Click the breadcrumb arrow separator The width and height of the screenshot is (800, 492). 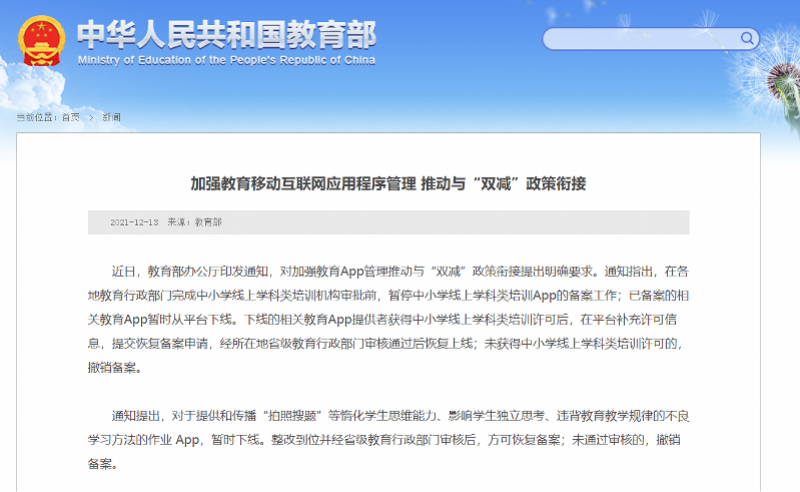click(91, 117)
